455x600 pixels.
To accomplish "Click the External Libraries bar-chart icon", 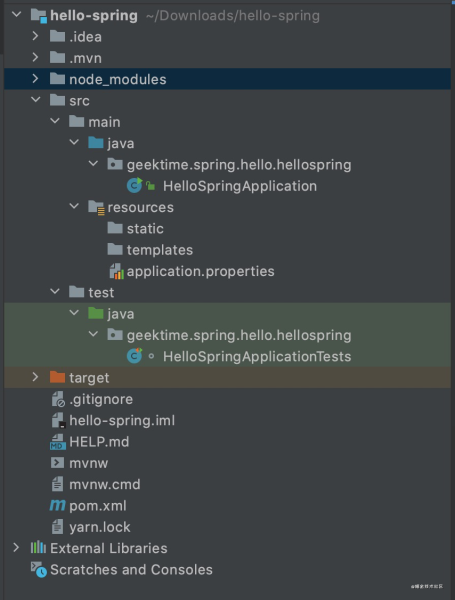I will 38,548.
